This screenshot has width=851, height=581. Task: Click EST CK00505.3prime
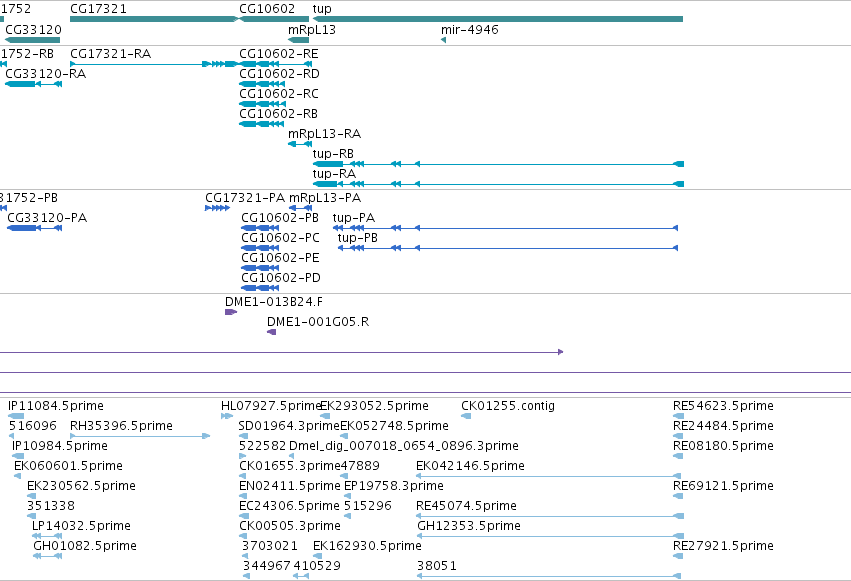coord(243,537)
